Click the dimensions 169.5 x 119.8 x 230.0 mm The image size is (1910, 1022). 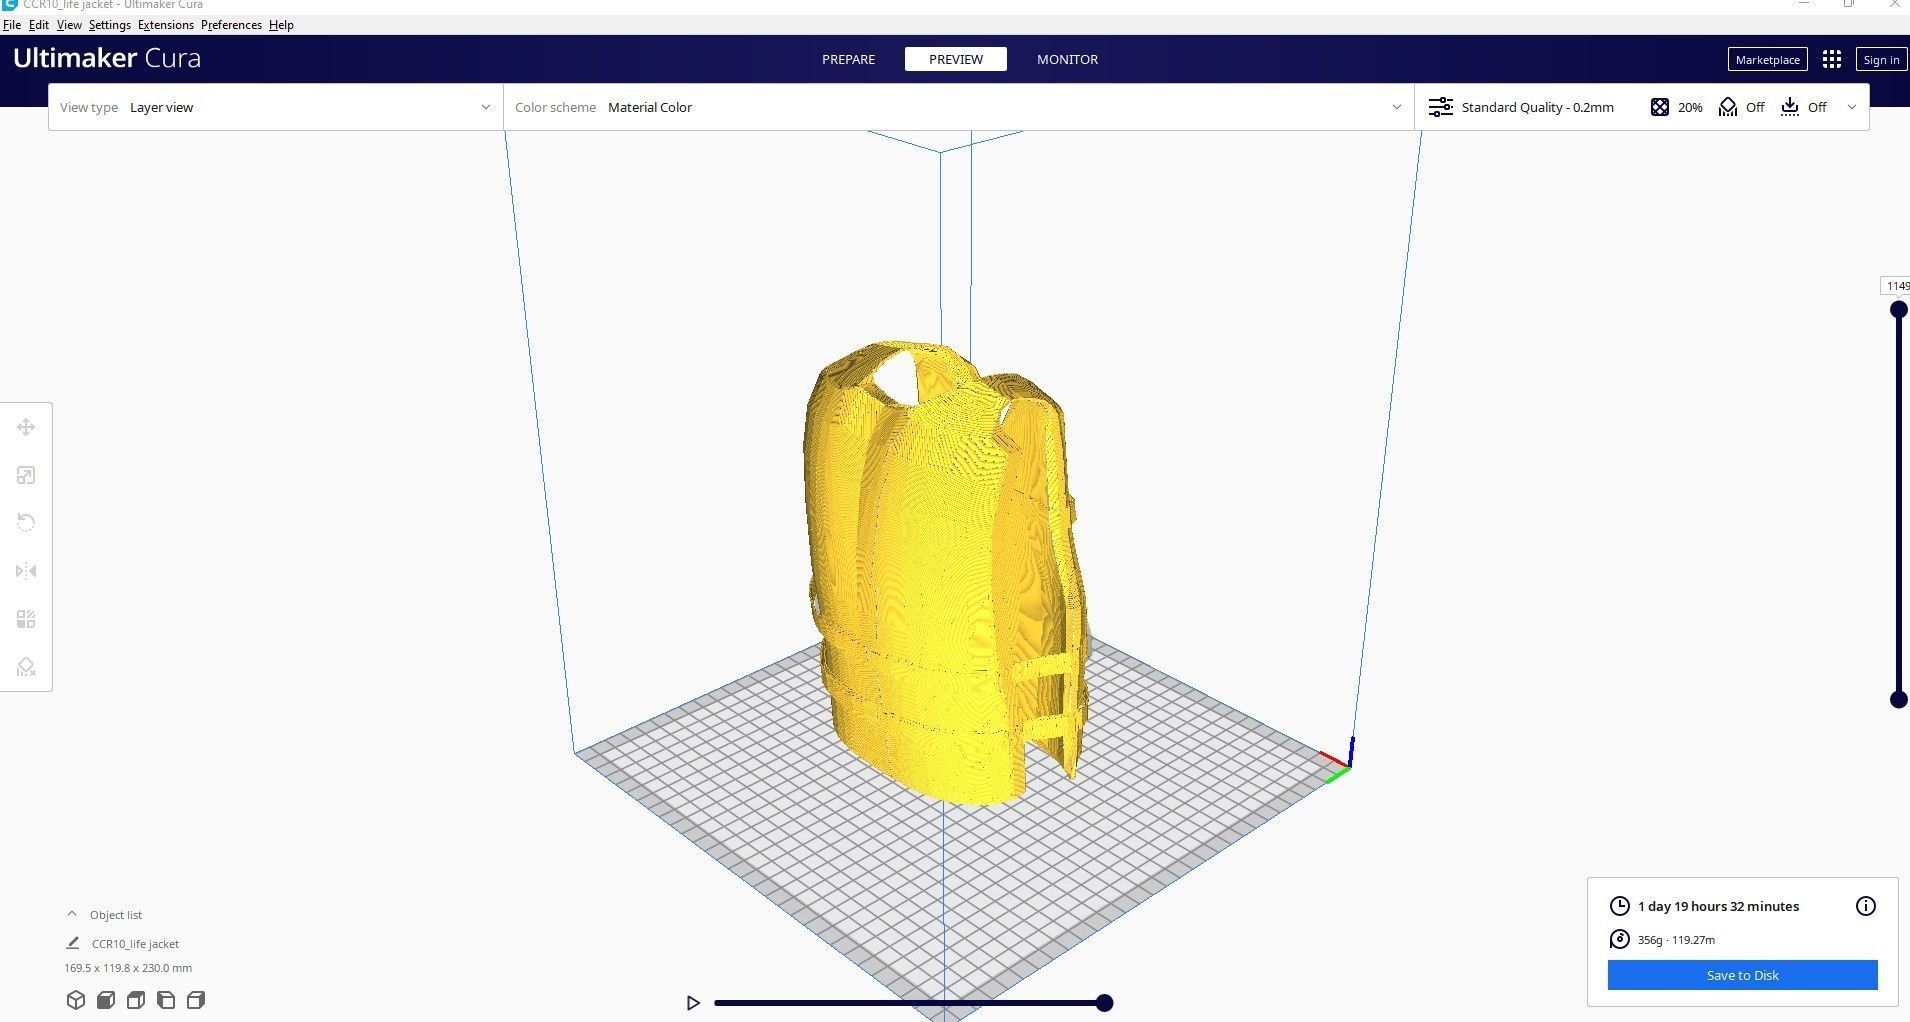(128, 968)
